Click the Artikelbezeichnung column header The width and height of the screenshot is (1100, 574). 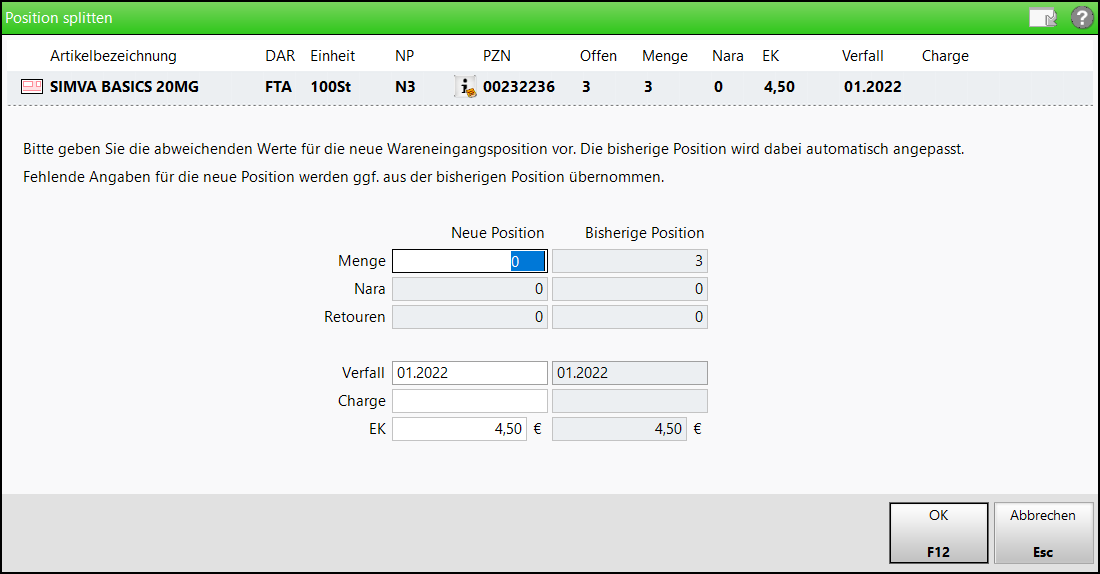pyautogui.click(x=113, y=56)
